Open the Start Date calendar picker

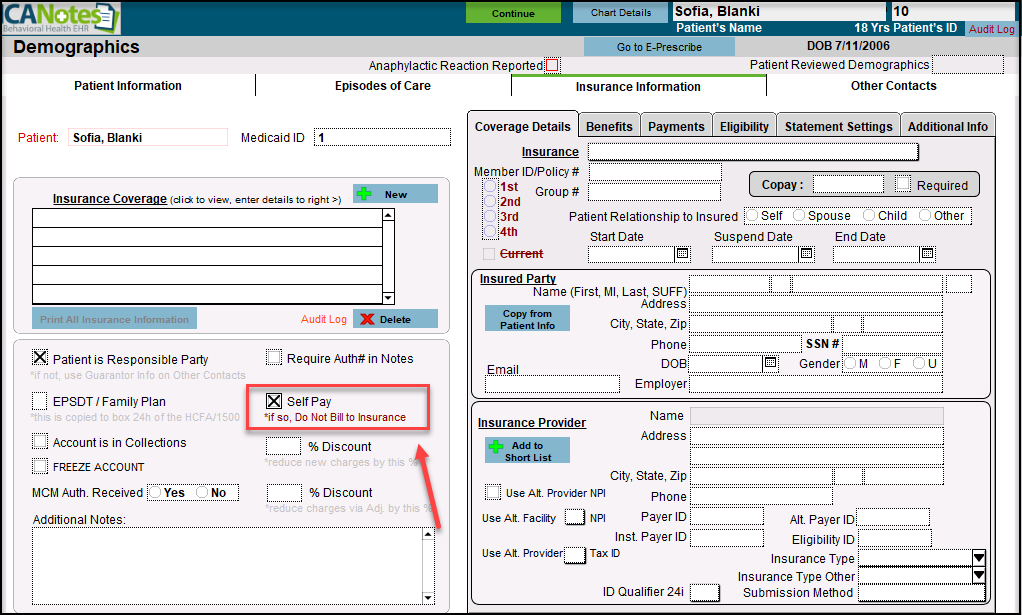(683, 254)
